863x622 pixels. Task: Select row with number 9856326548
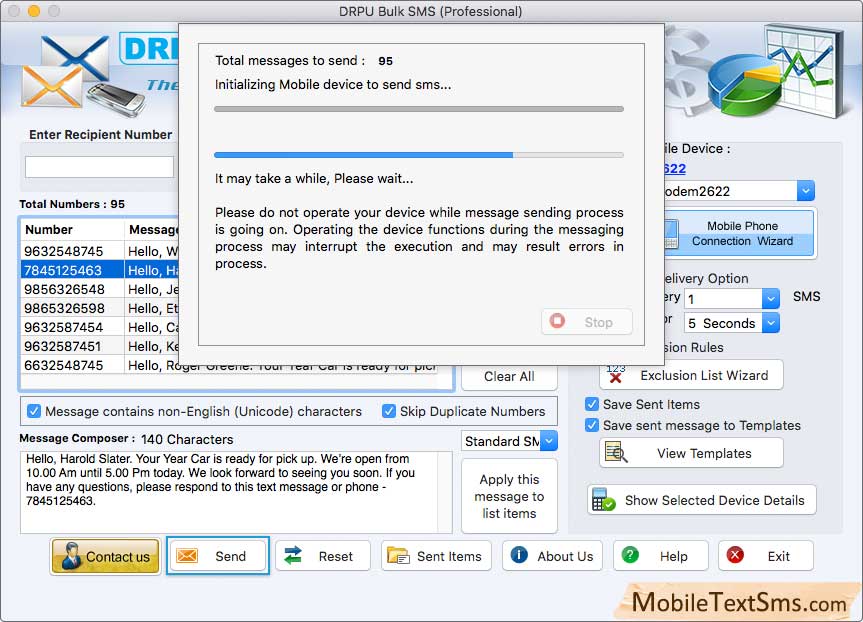[x=100, y=289]
